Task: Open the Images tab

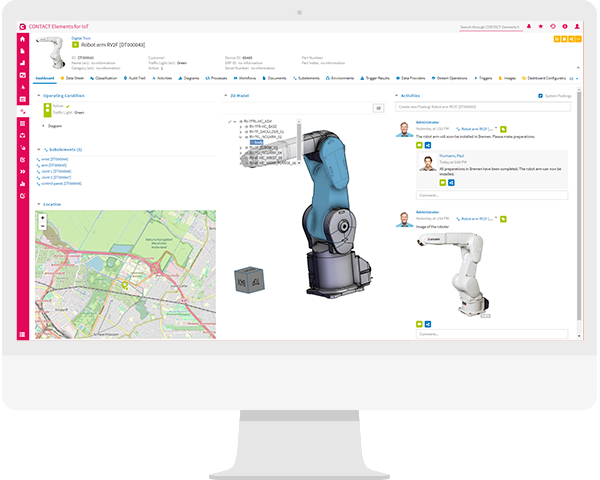Action: pyautogui.click(x=507, y=78)
